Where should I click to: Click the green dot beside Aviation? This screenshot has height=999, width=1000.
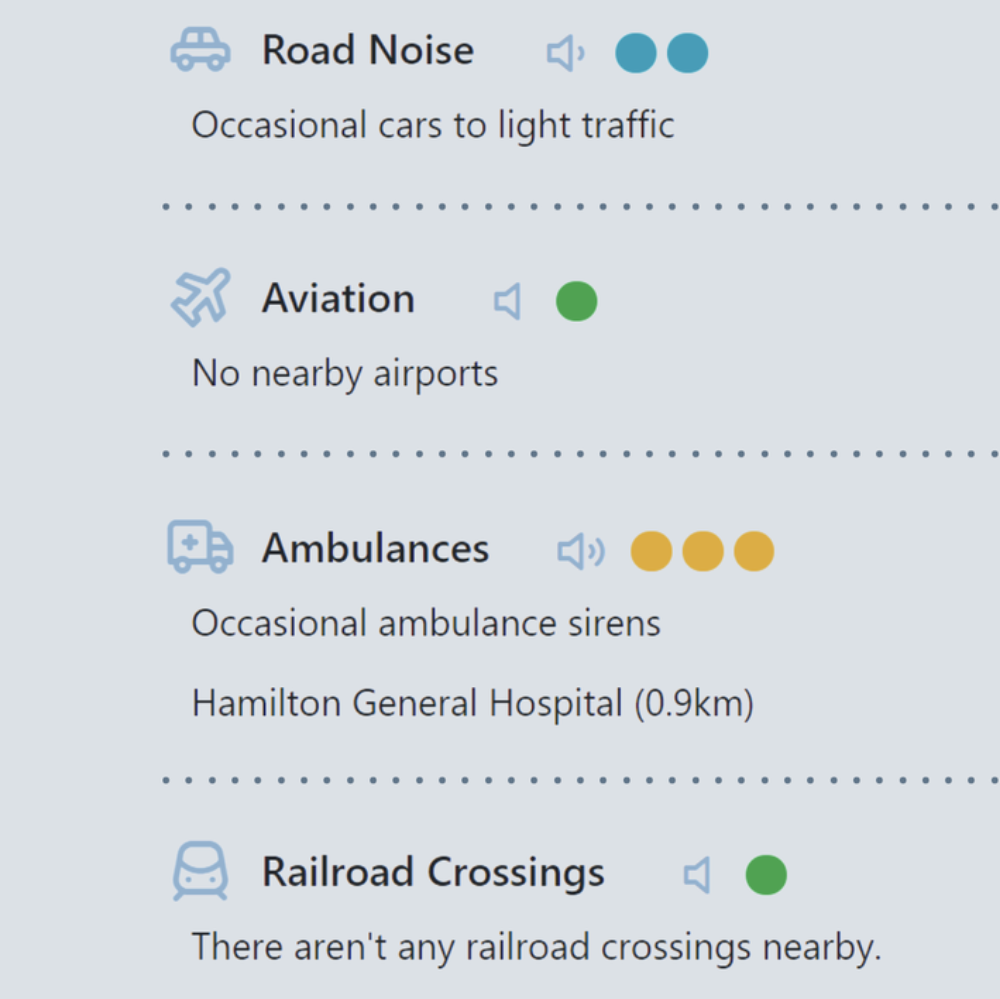click(577, 301)
